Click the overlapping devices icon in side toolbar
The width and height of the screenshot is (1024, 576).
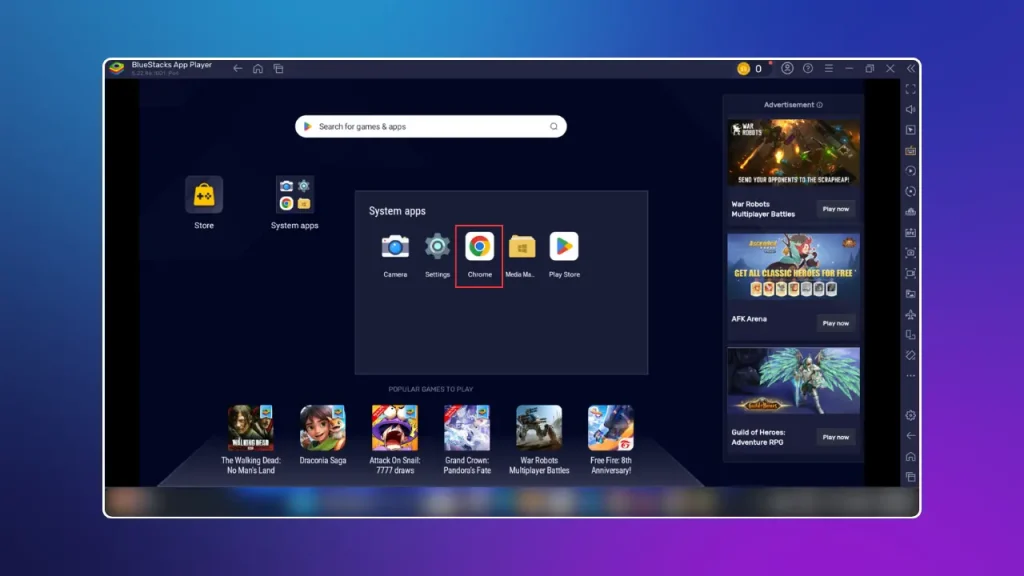click(910, 335)
